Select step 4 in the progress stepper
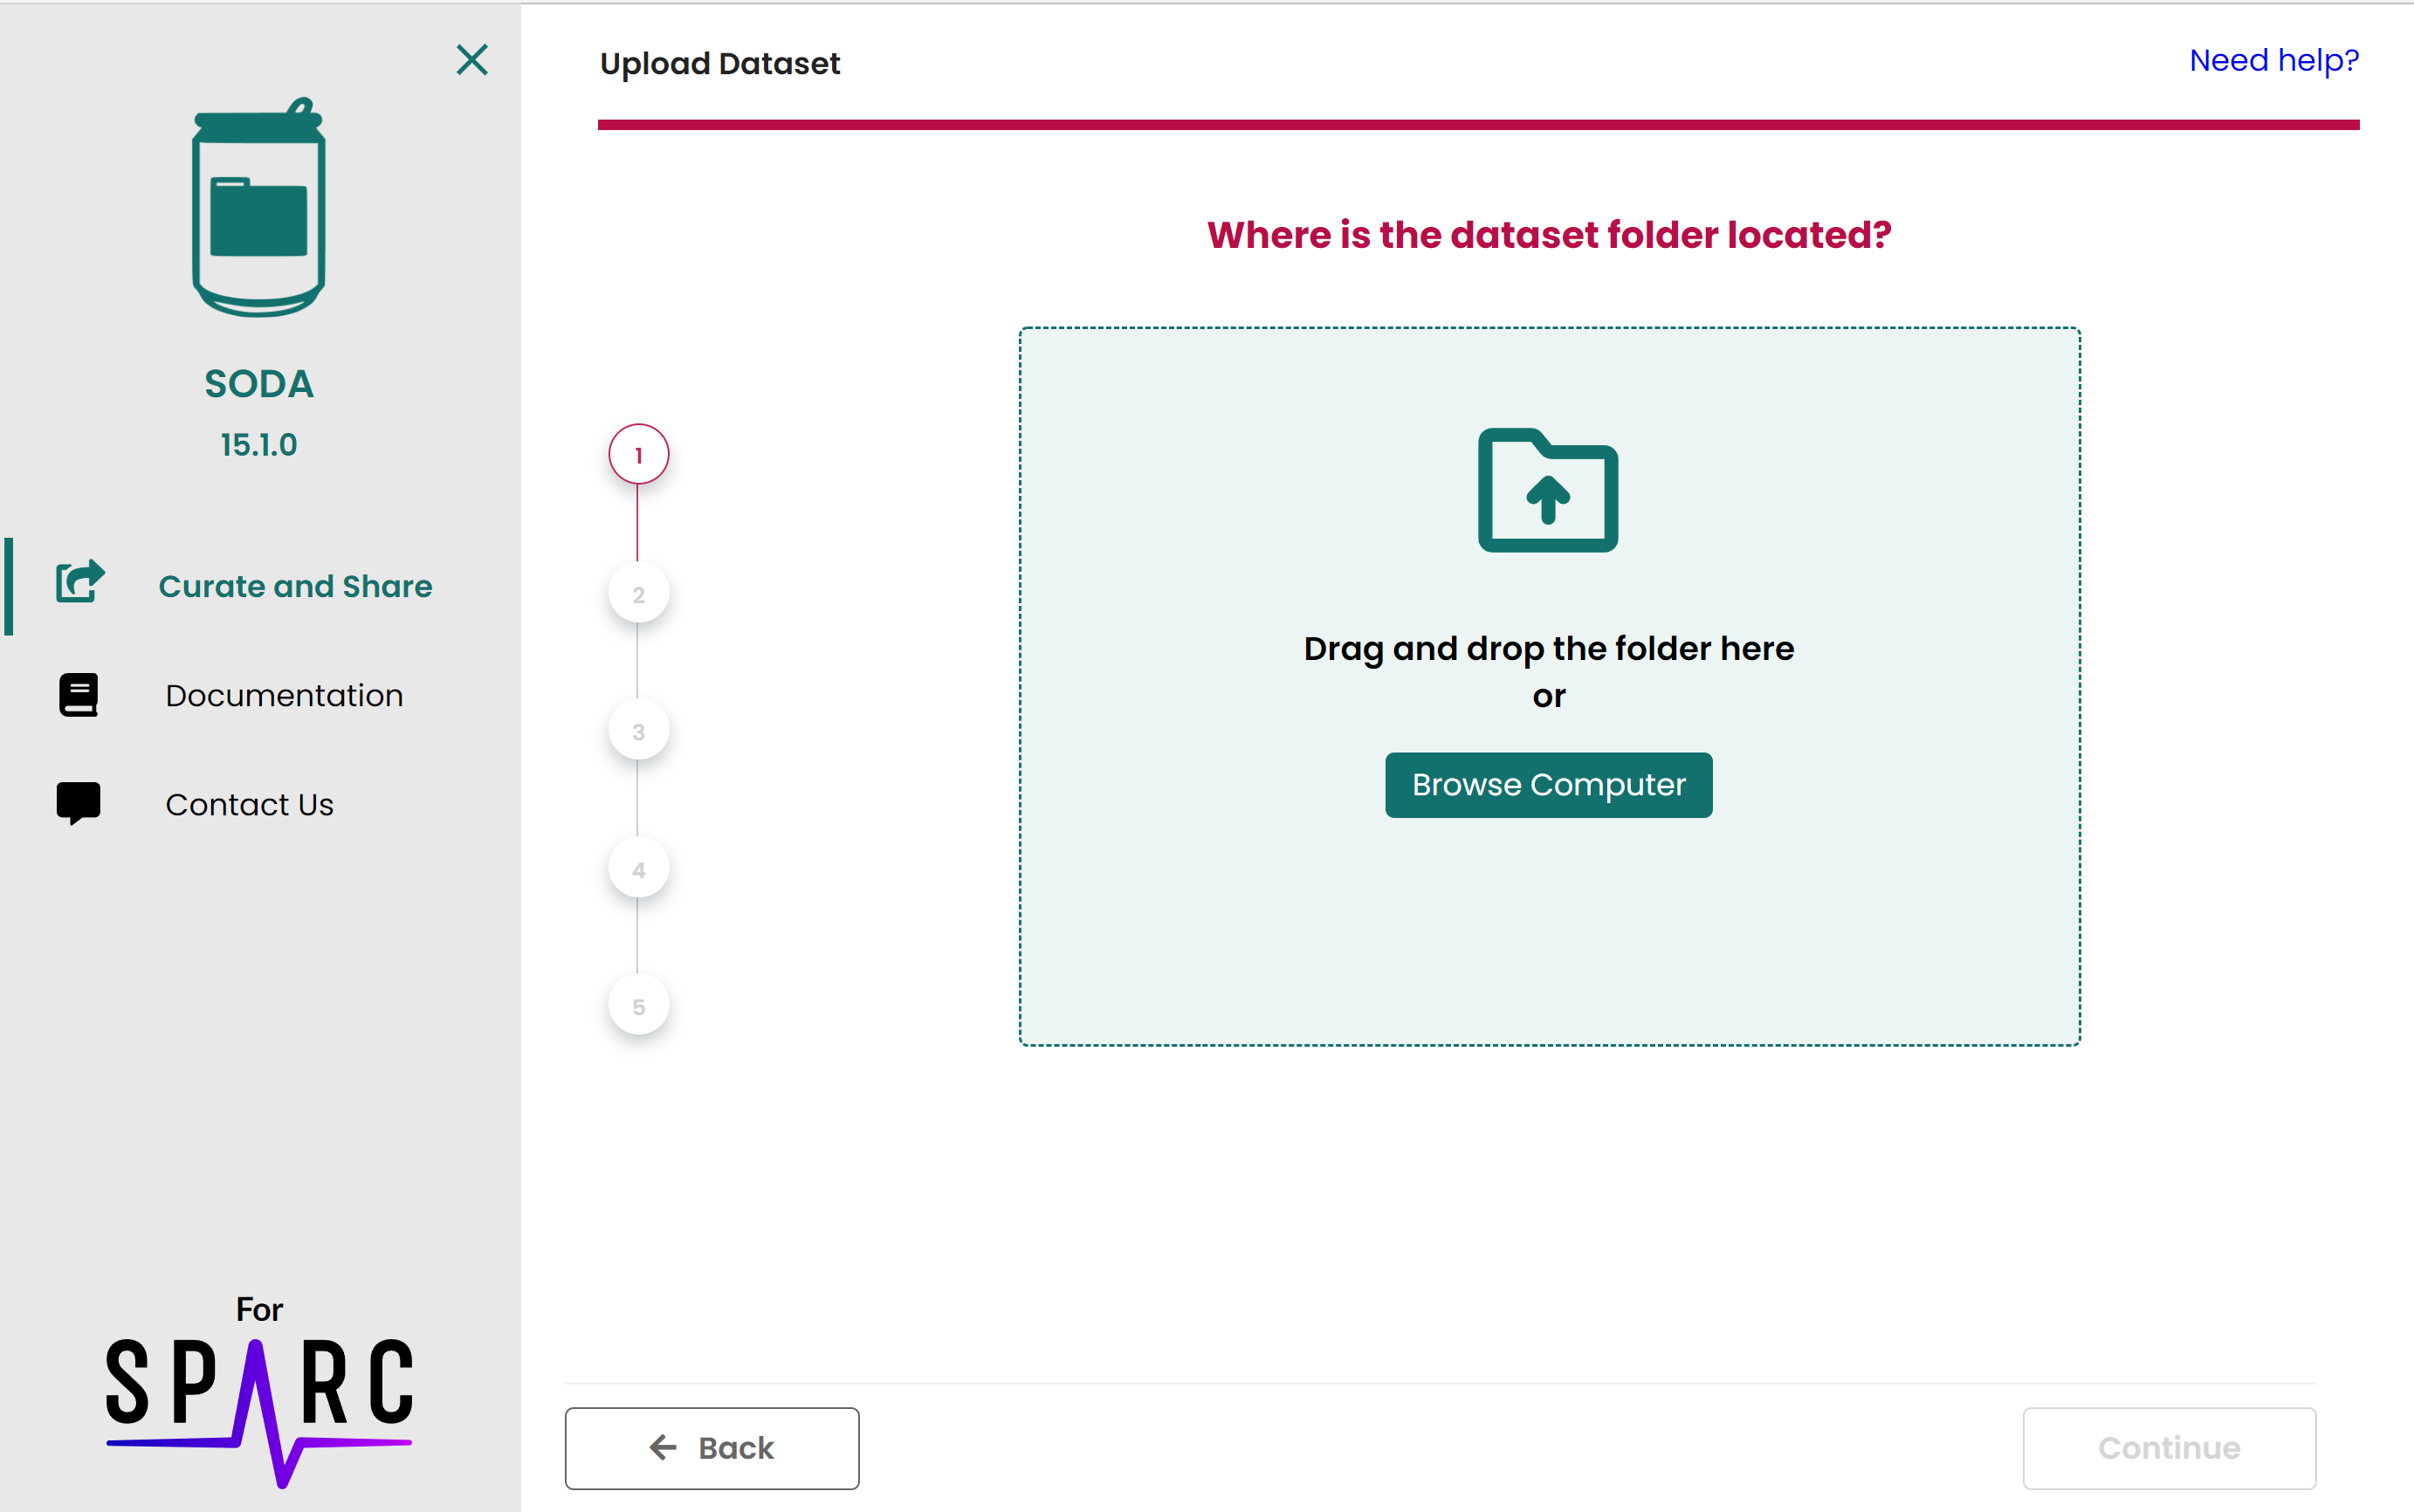 coord(638,869)
